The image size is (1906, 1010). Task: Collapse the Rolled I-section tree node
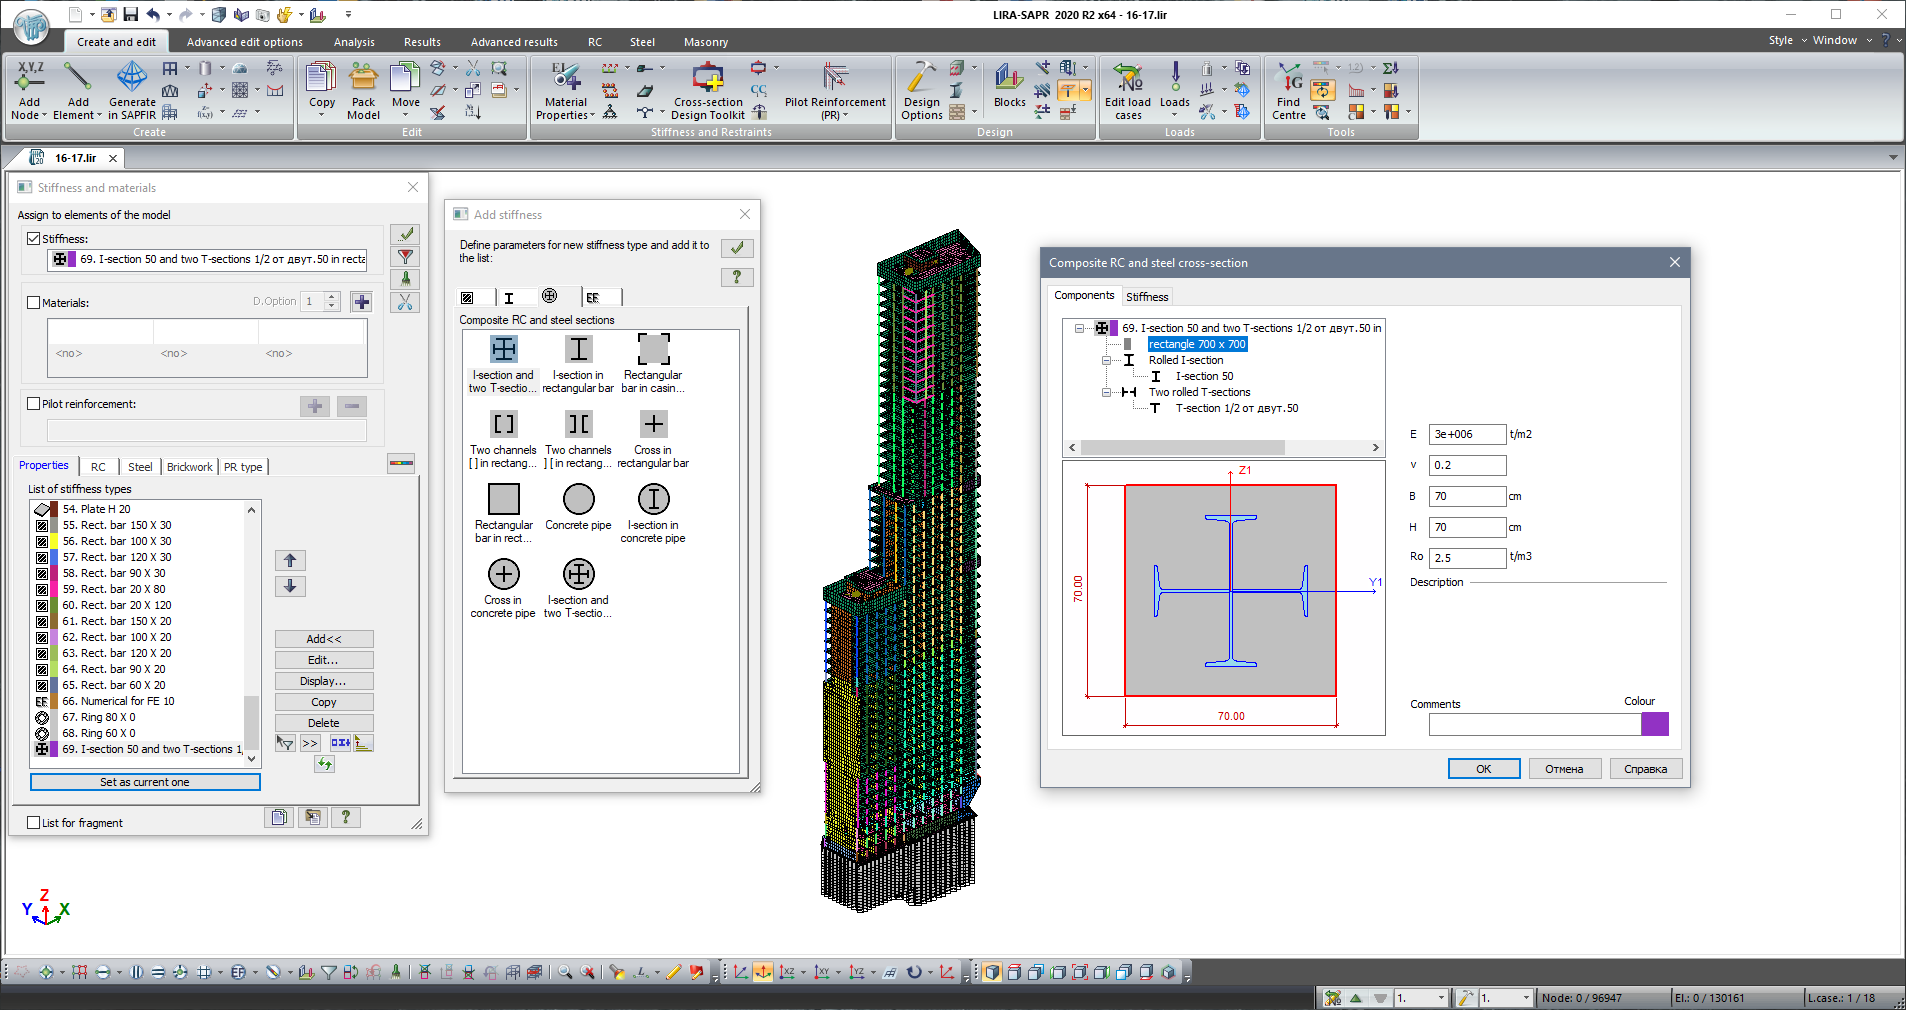[x=1106, y=360]
